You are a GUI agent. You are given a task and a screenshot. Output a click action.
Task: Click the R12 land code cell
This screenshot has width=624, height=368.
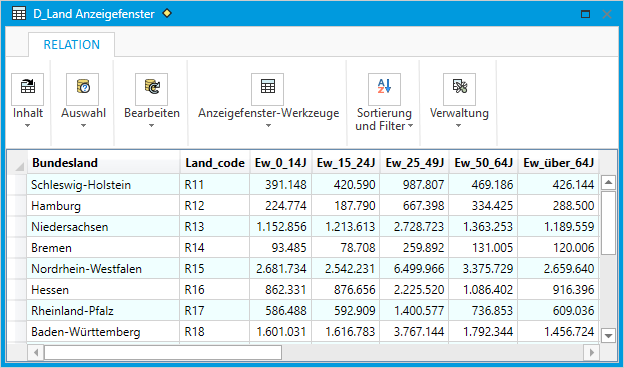pyautogui.click(x=215, y=206)
